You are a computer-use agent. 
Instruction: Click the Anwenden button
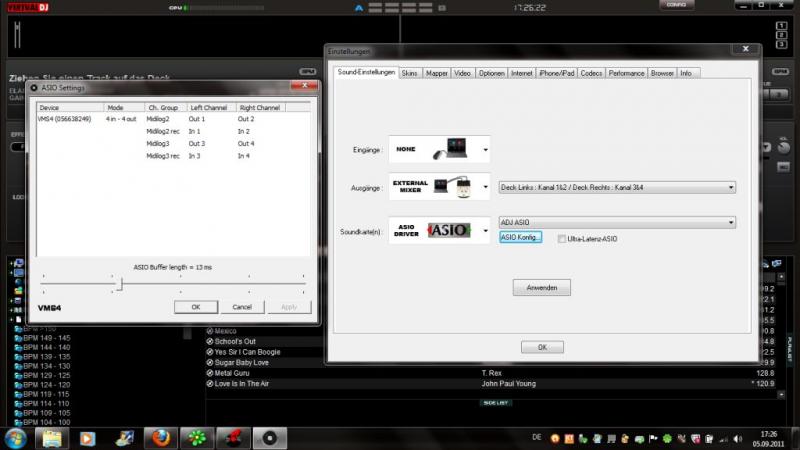click(541, 288)
